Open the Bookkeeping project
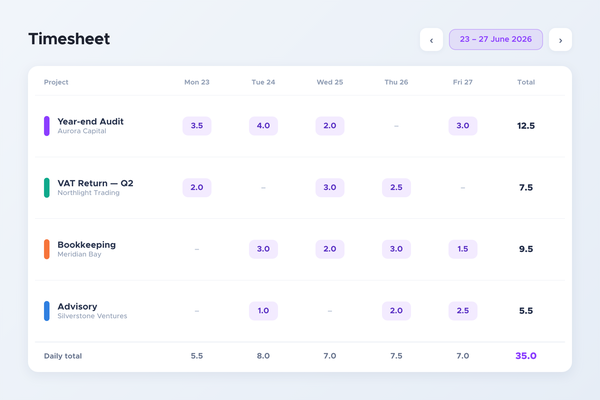Image resolution: width=600 pixels, height=400 pixels. click(x=86, y=245)
